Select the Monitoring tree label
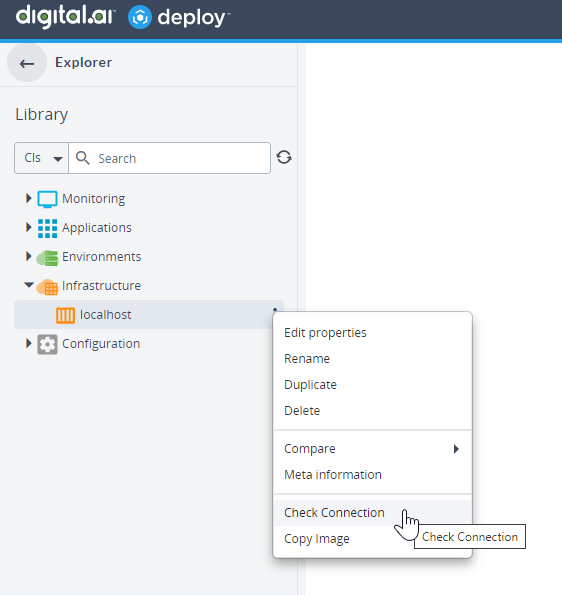The height and width of the screenshot is (595, 562). [x=94, y=198]
